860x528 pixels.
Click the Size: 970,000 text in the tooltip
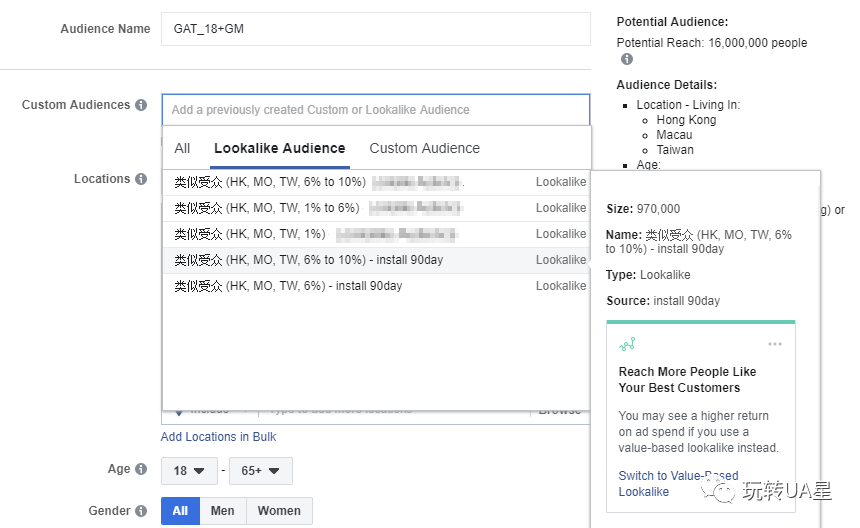click(x=643, y=209)
